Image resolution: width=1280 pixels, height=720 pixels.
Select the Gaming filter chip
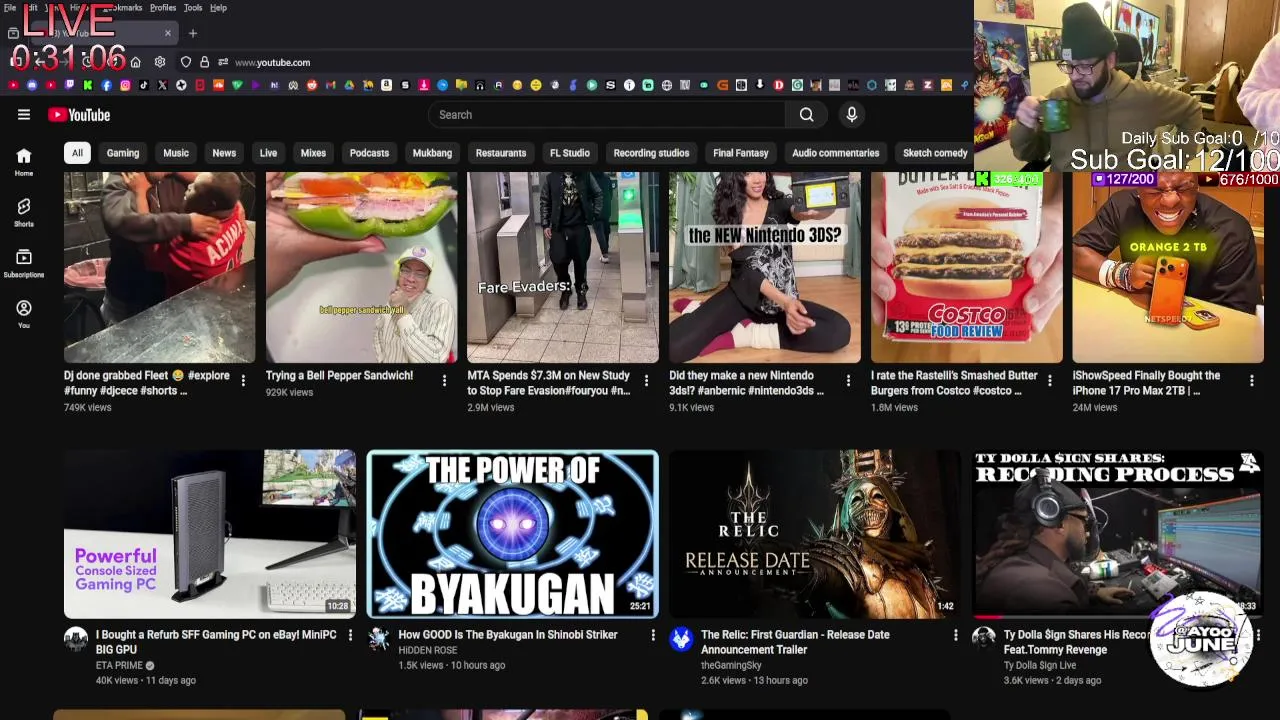[123, 153]
